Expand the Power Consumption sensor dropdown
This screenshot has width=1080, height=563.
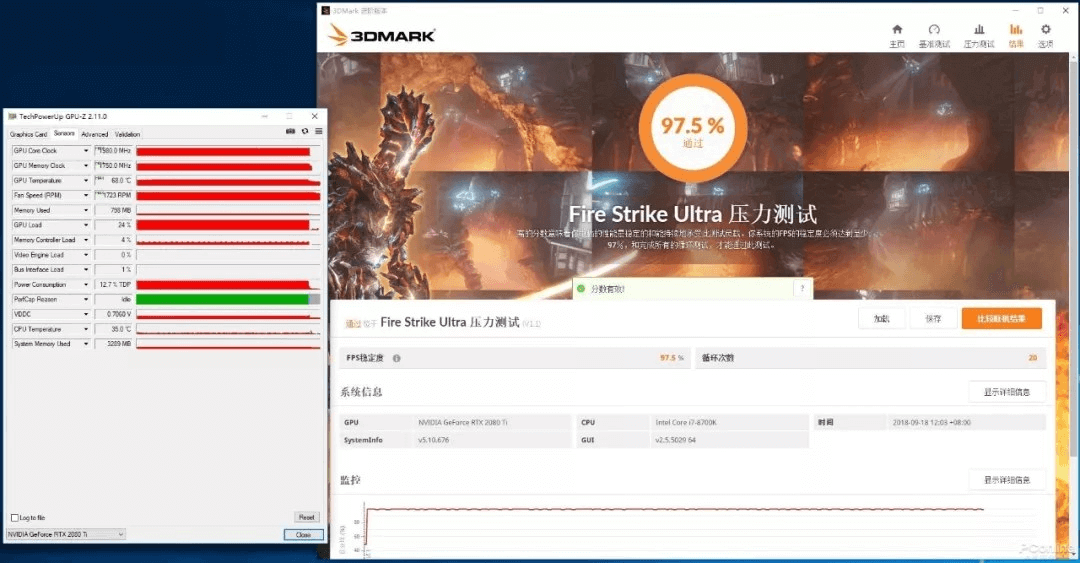point(86,285)
